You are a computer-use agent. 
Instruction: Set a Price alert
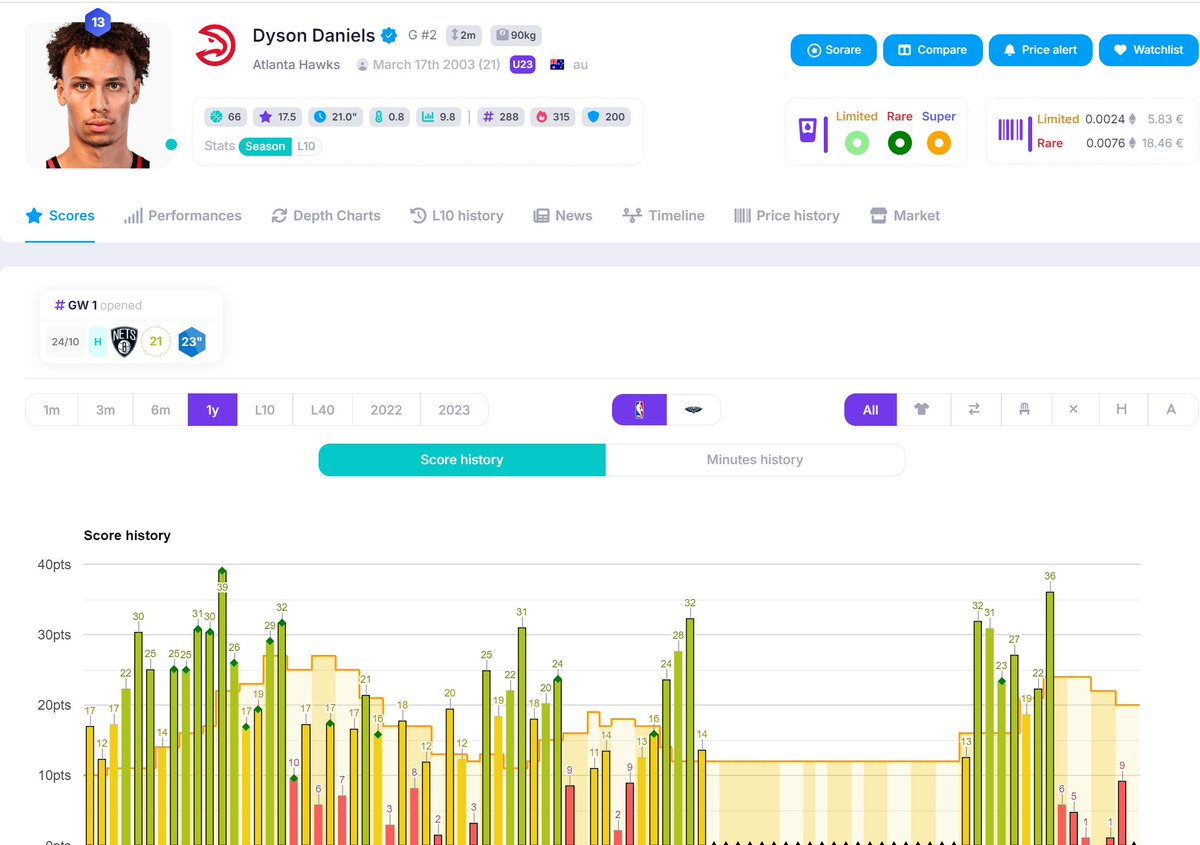pos(1040,50)
